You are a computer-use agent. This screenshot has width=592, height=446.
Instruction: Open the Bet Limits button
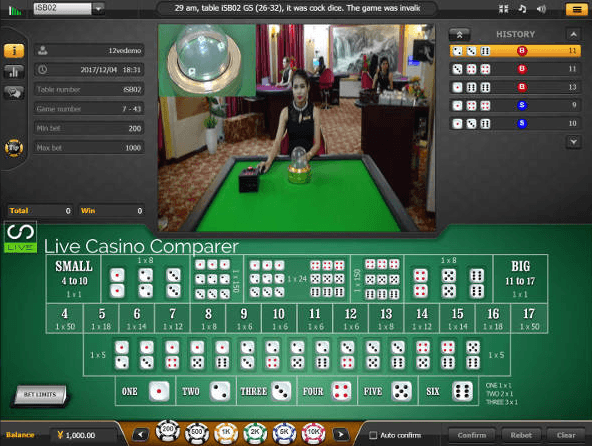(40, 394)
